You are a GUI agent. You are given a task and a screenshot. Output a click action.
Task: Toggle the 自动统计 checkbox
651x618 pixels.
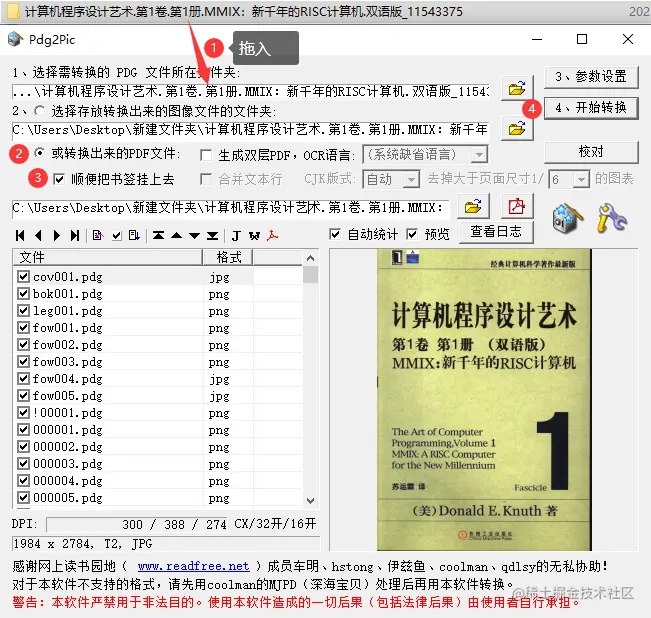point(335,234)
